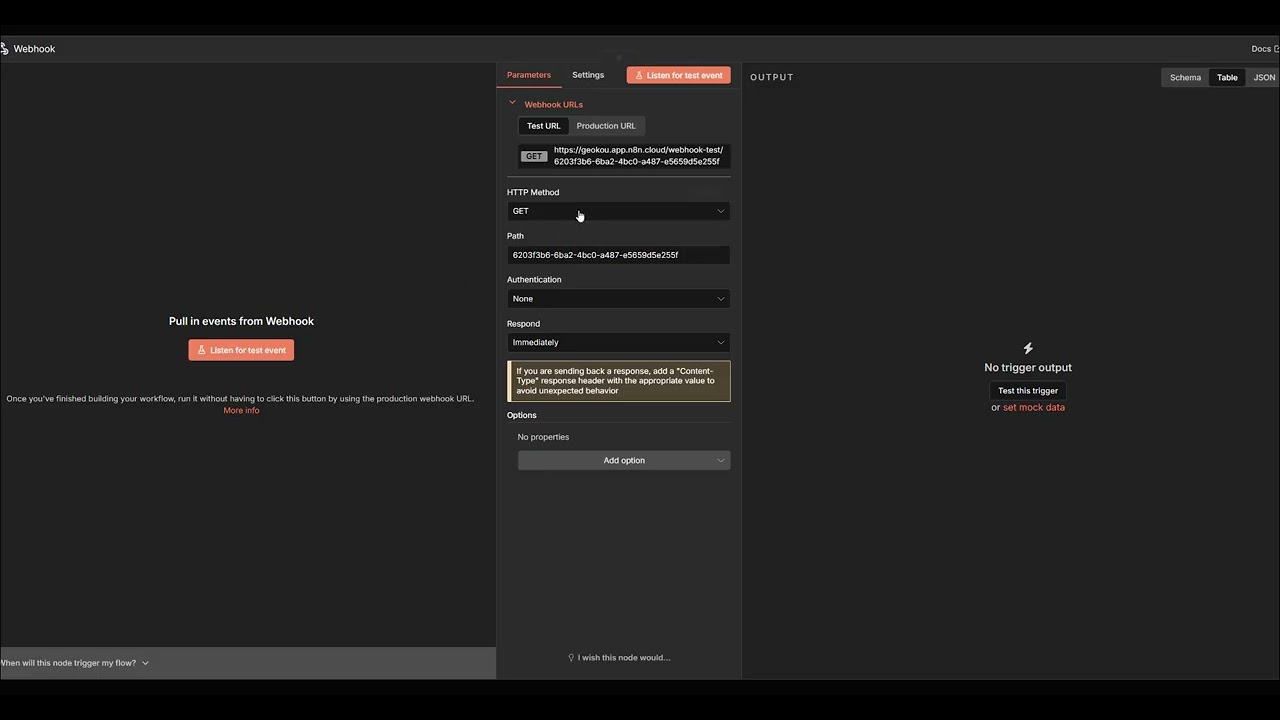Click the Path input field
The height and width of the screenshot is (720, 1280).
(x=618, y=255)
